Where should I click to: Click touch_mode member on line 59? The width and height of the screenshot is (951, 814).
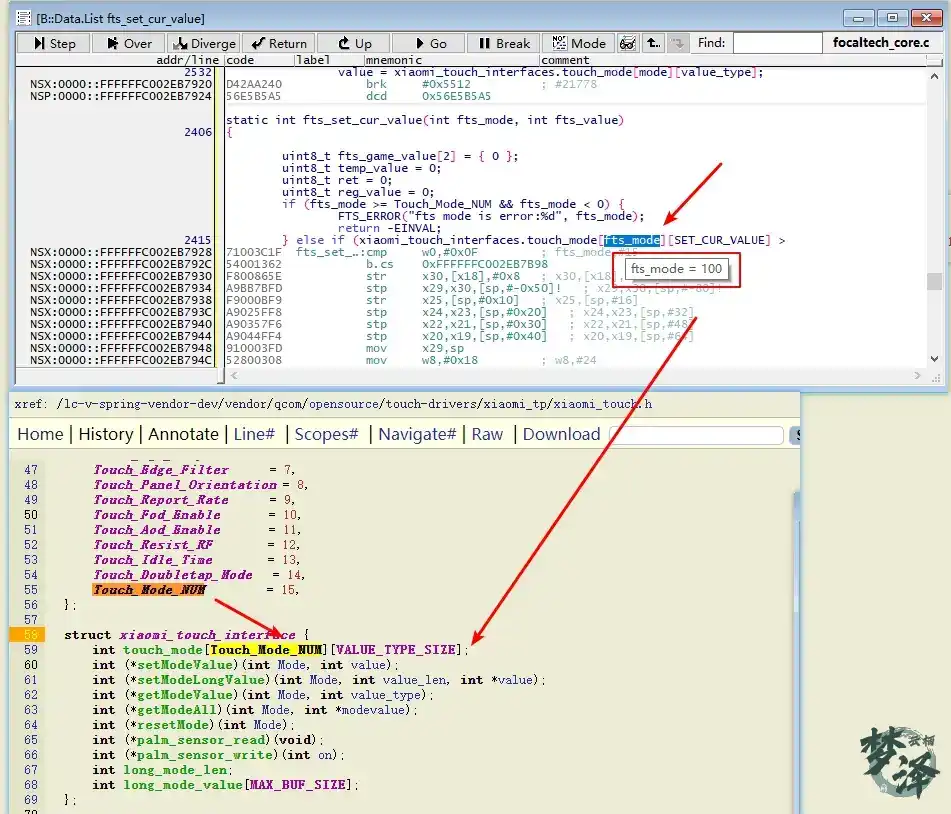(162, 650)
